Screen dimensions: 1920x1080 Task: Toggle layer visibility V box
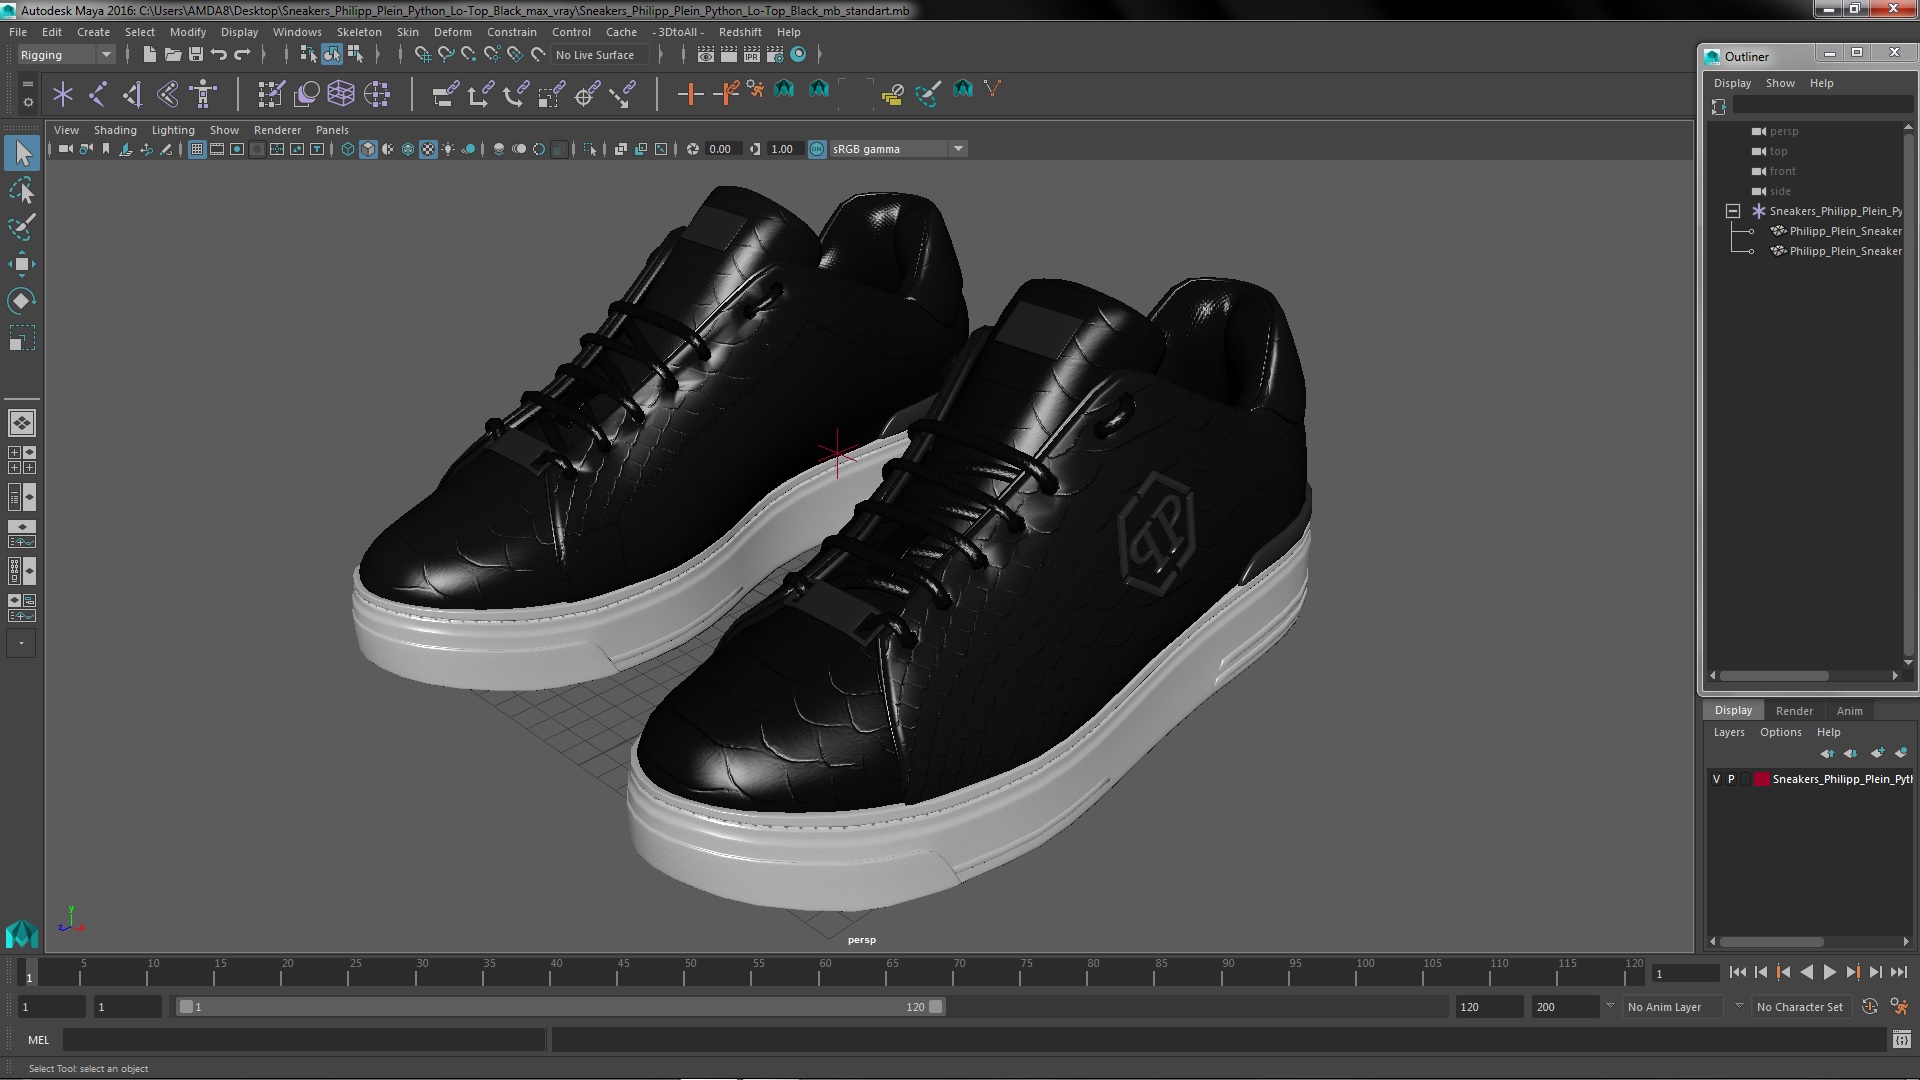1717,779
